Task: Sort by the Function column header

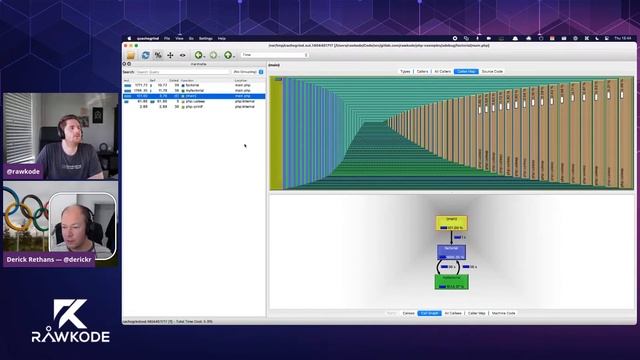Action: (187, 80)
